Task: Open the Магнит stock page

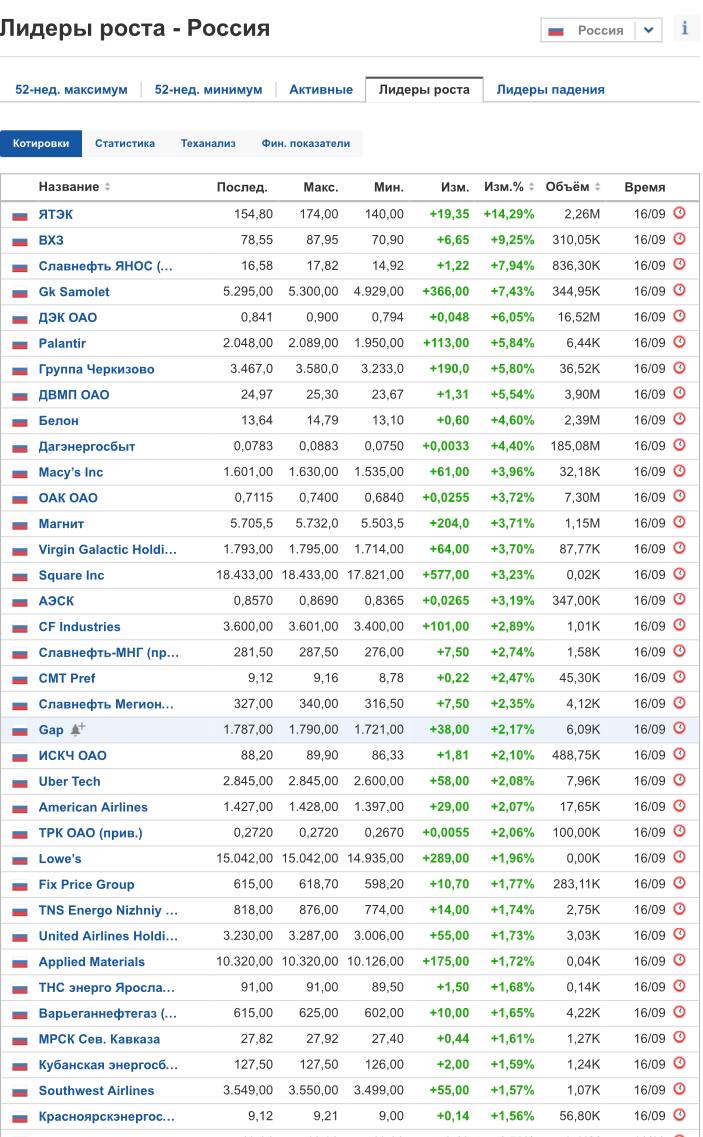Action: (x=61, y=524)
